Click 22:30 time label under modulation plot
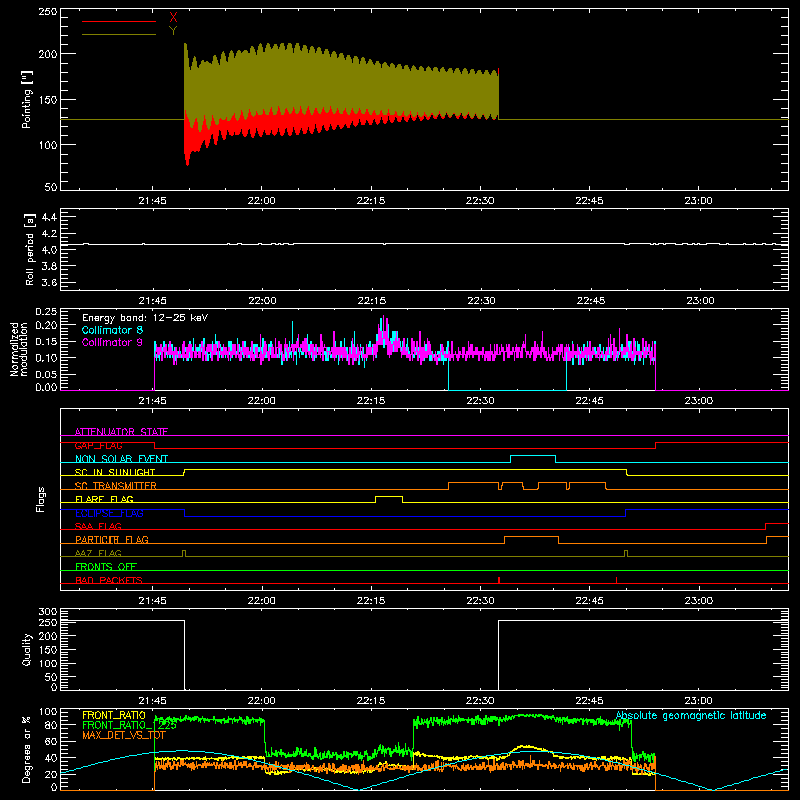This screenshot has height=800, width=800. [481, 401]
